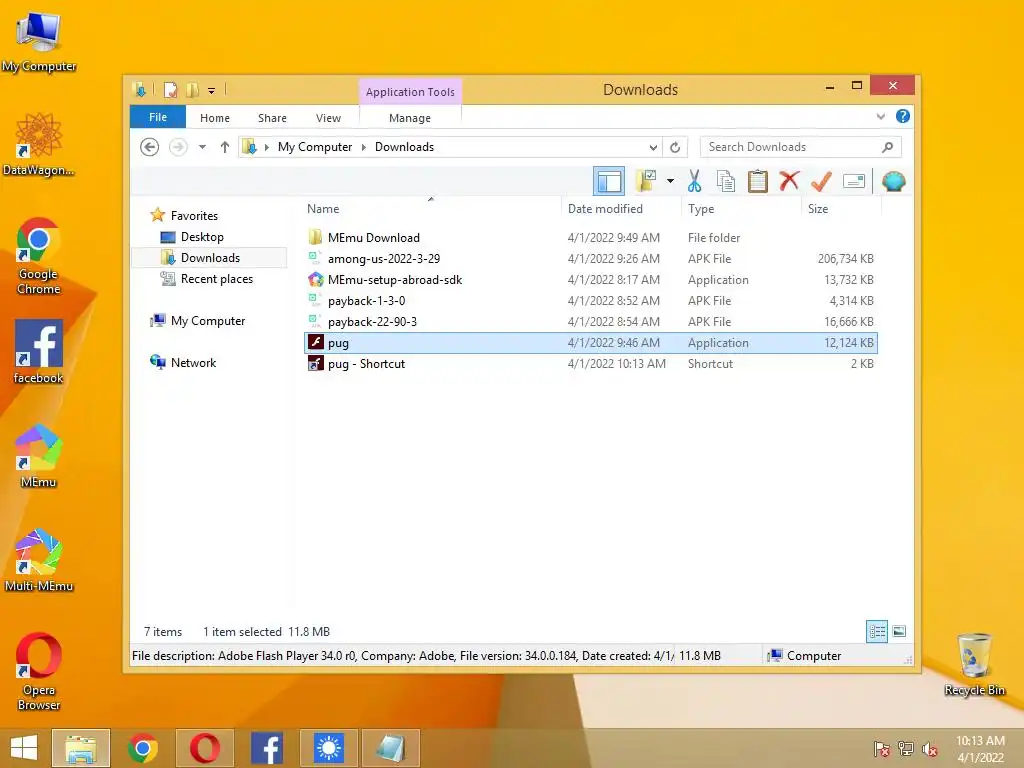Open DataWagon desktop shortcut
The height and width of the screenshot is (768, 1024).
coord(38,144)
